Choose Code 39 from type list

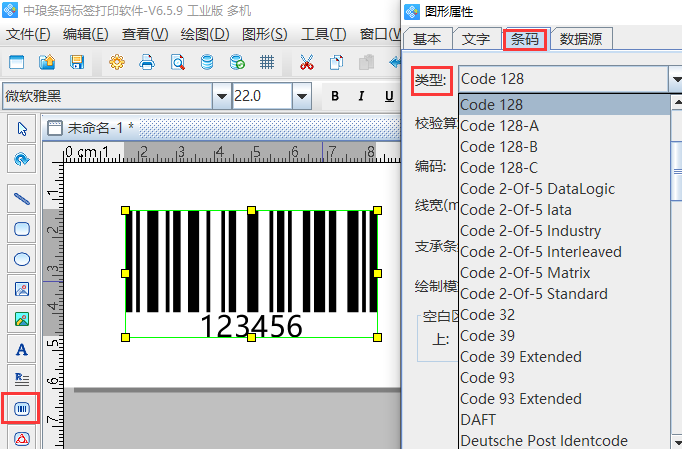pyautogui.click(x=488, y=335)
